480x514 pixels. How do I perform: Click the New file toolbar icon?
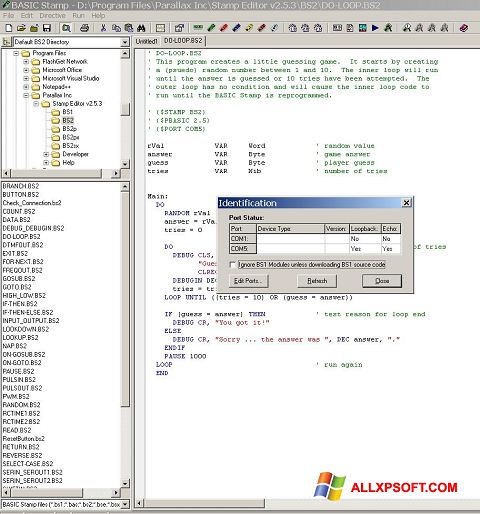tap(9, 28)
